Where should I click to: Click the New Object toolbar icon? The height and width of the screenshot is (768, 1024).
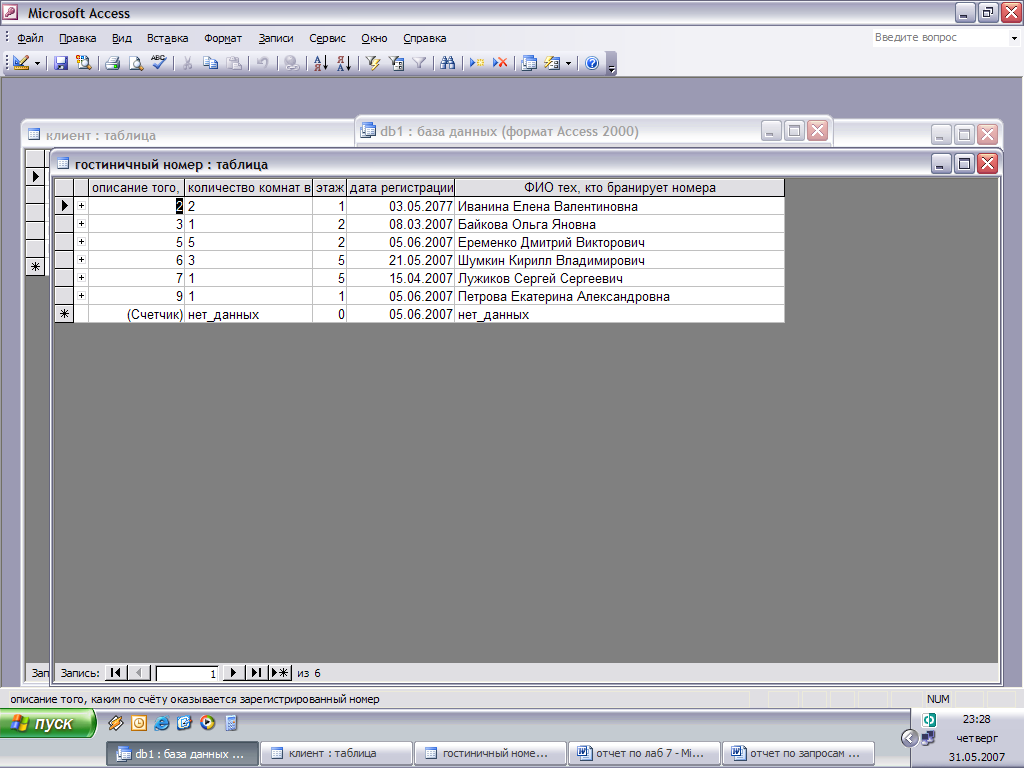552,63
